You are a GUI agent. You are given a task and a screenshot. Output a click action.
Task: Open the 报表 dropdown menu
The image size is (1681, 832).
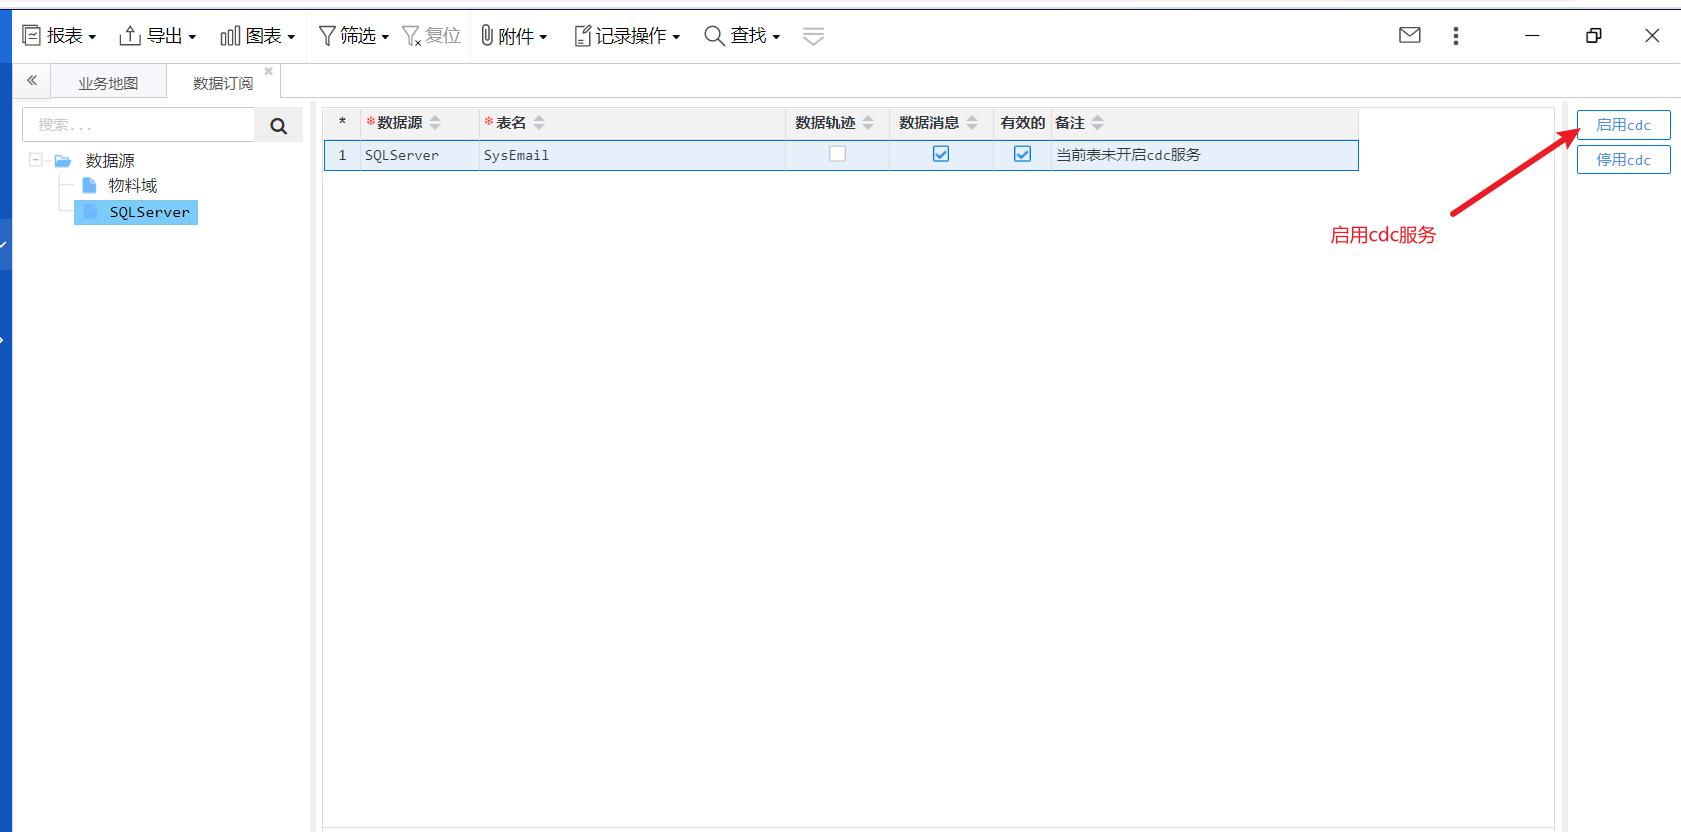59,36
